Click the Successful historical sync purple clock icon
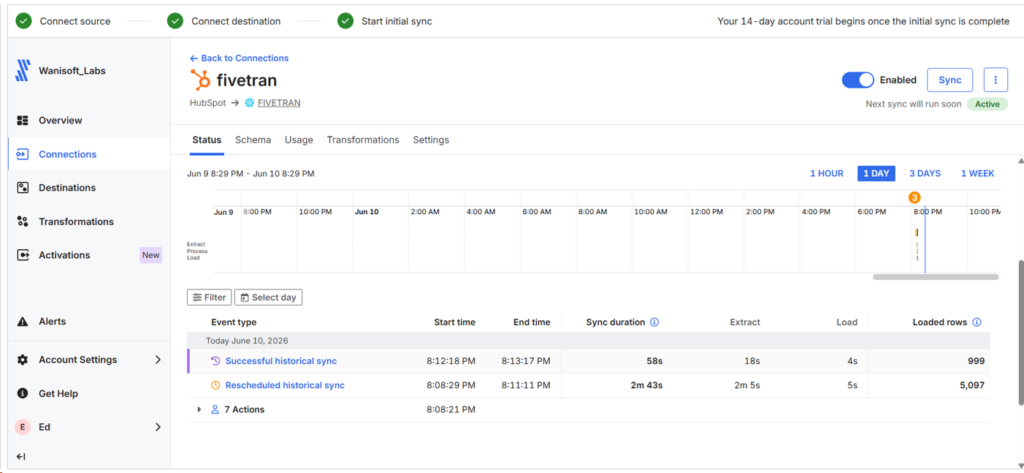Screen dimensions: 1024x473 click(x=216, y=361)
